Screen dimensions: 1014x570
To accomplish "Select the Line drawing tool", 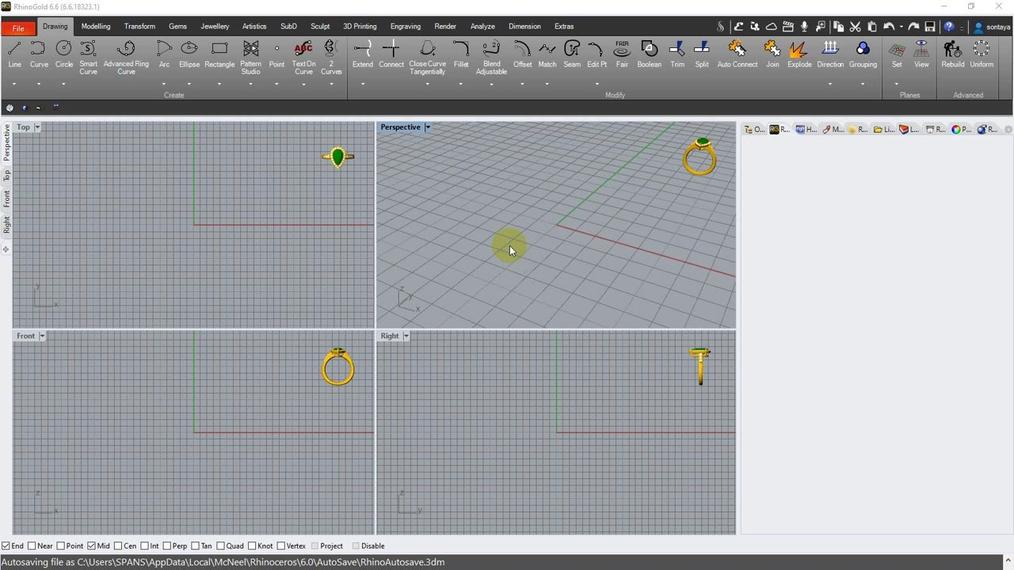I will click(14, 54).
